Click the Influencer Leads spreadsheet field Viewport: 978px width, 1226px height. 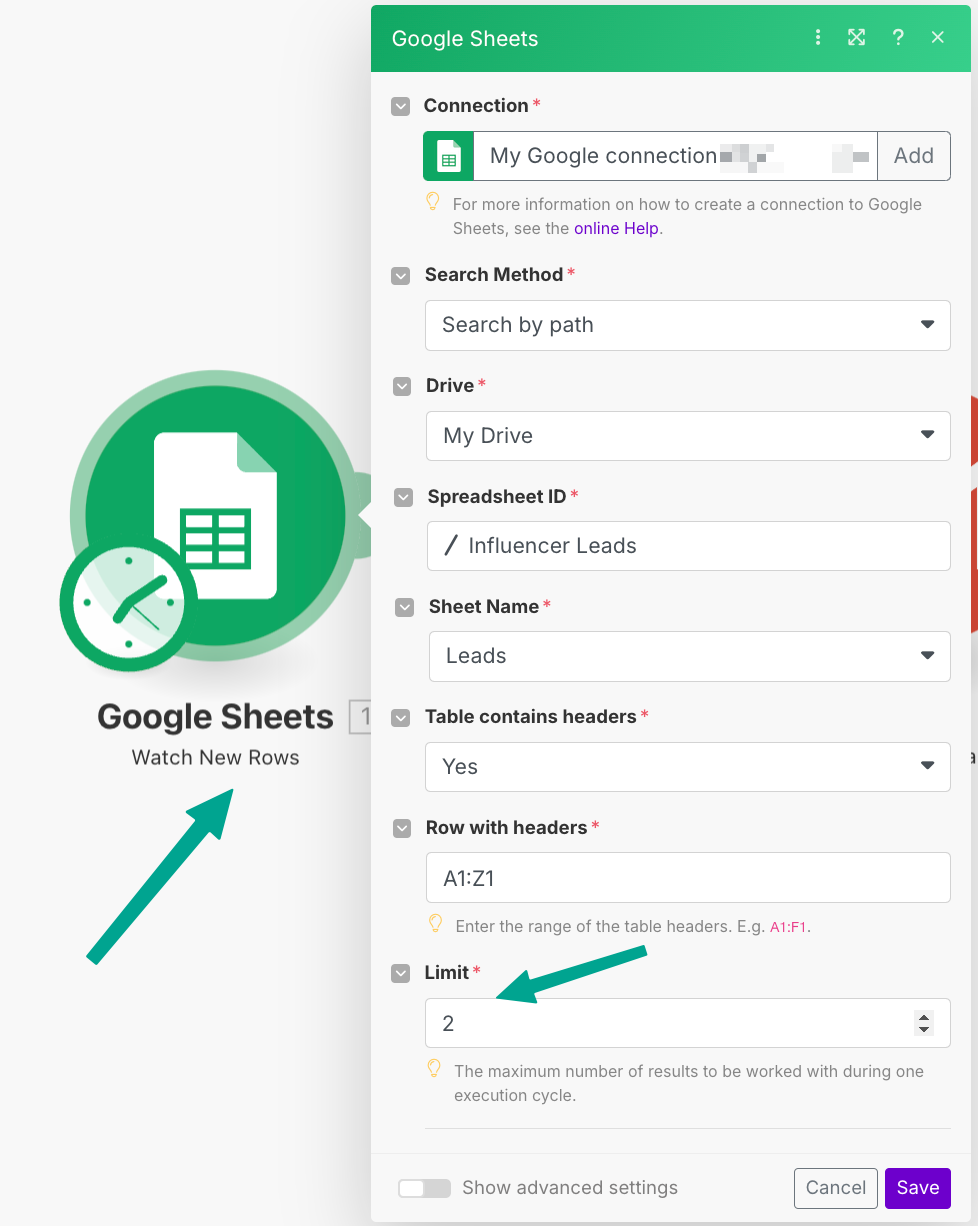tap(689, 546)
